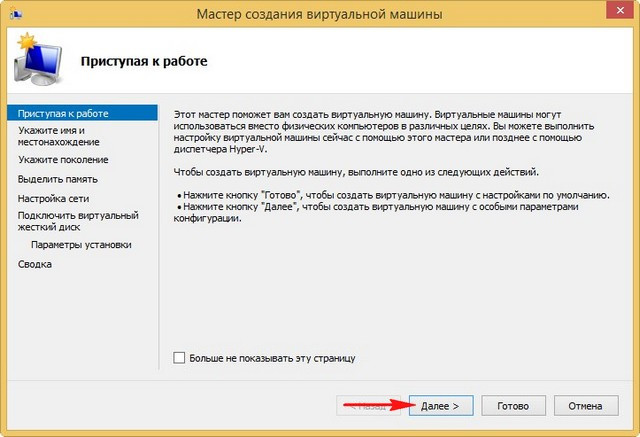Close the virtual machine wizard window
Screen dimensions: 640x437
[x=620, y=10]
